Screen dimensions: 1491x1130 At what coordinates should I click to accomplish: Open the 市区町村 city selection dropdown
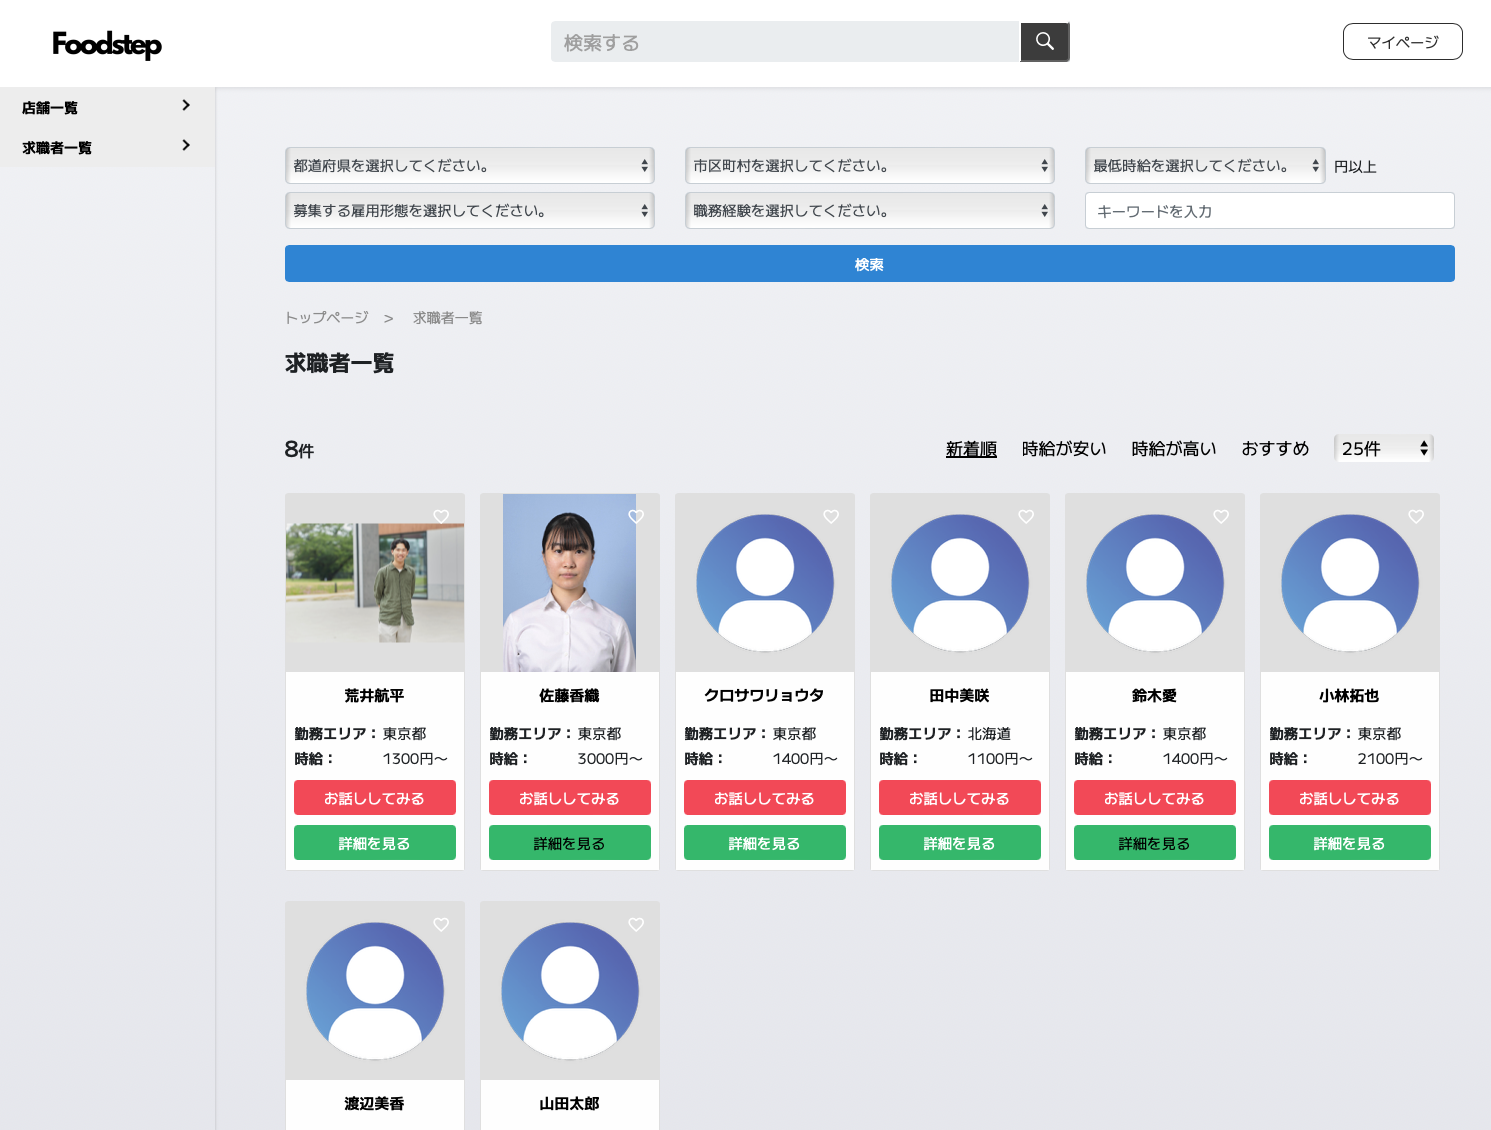[870, 166]
